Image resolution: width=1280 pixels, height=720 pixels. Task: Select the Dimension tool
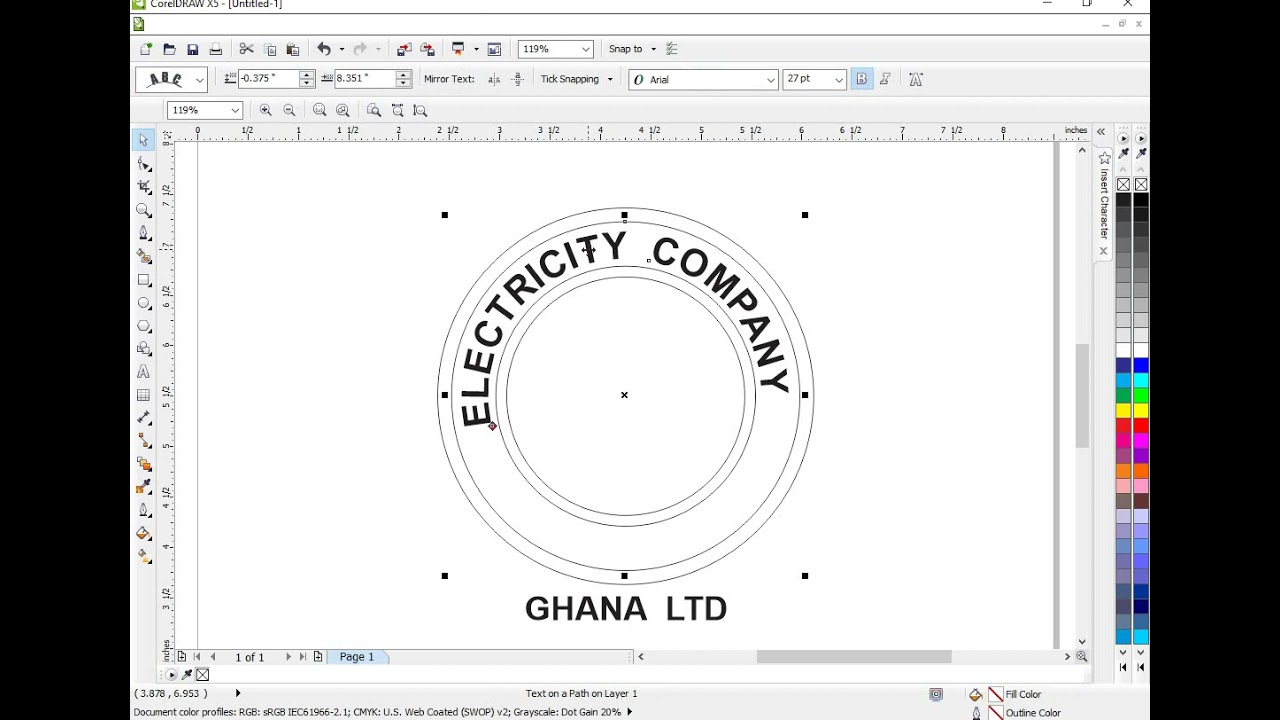pyautogui.click(x=144, y=418)
